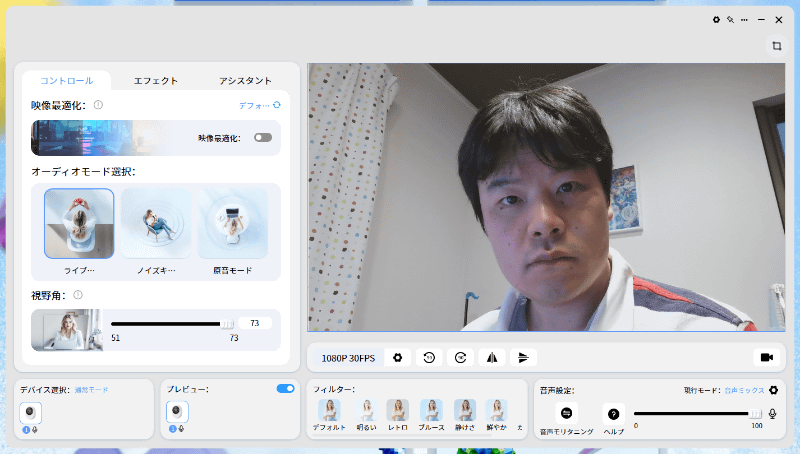Open the デフォ… preset dropdown
Screen dimensions: 800x454
click(254, 105)
